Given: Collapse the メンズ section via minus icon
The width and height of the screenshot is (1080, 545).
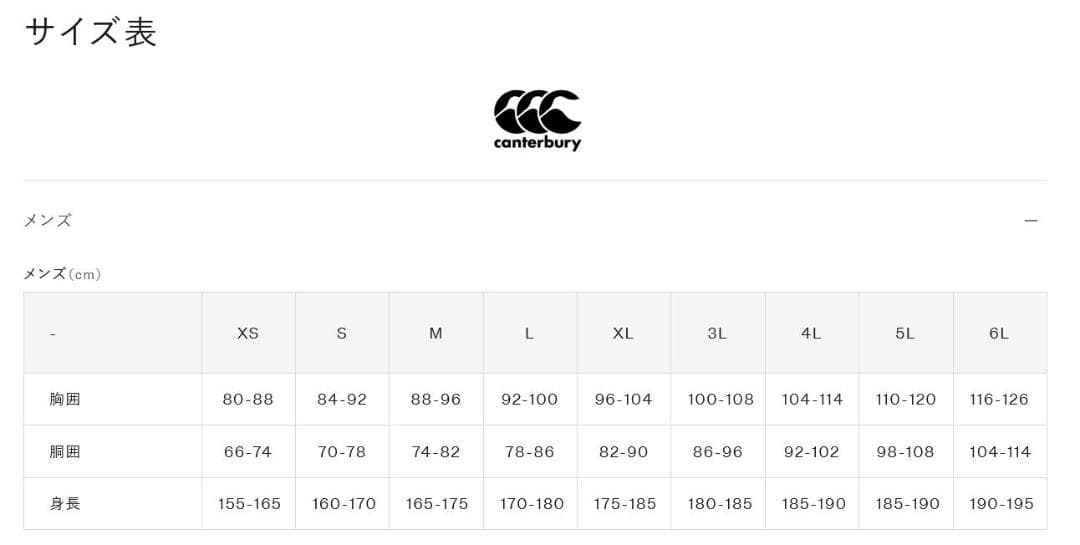Looking at the screenshot, I should pyautogui.click(x=1031, y=220).
